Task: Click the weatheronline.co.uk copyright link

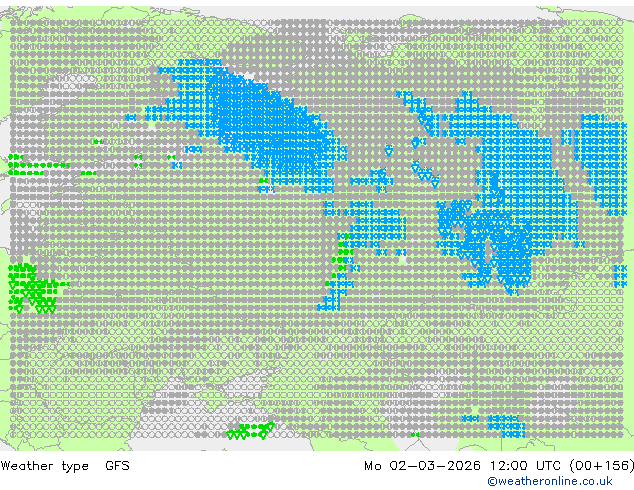Action: click(x=550, y=481)
